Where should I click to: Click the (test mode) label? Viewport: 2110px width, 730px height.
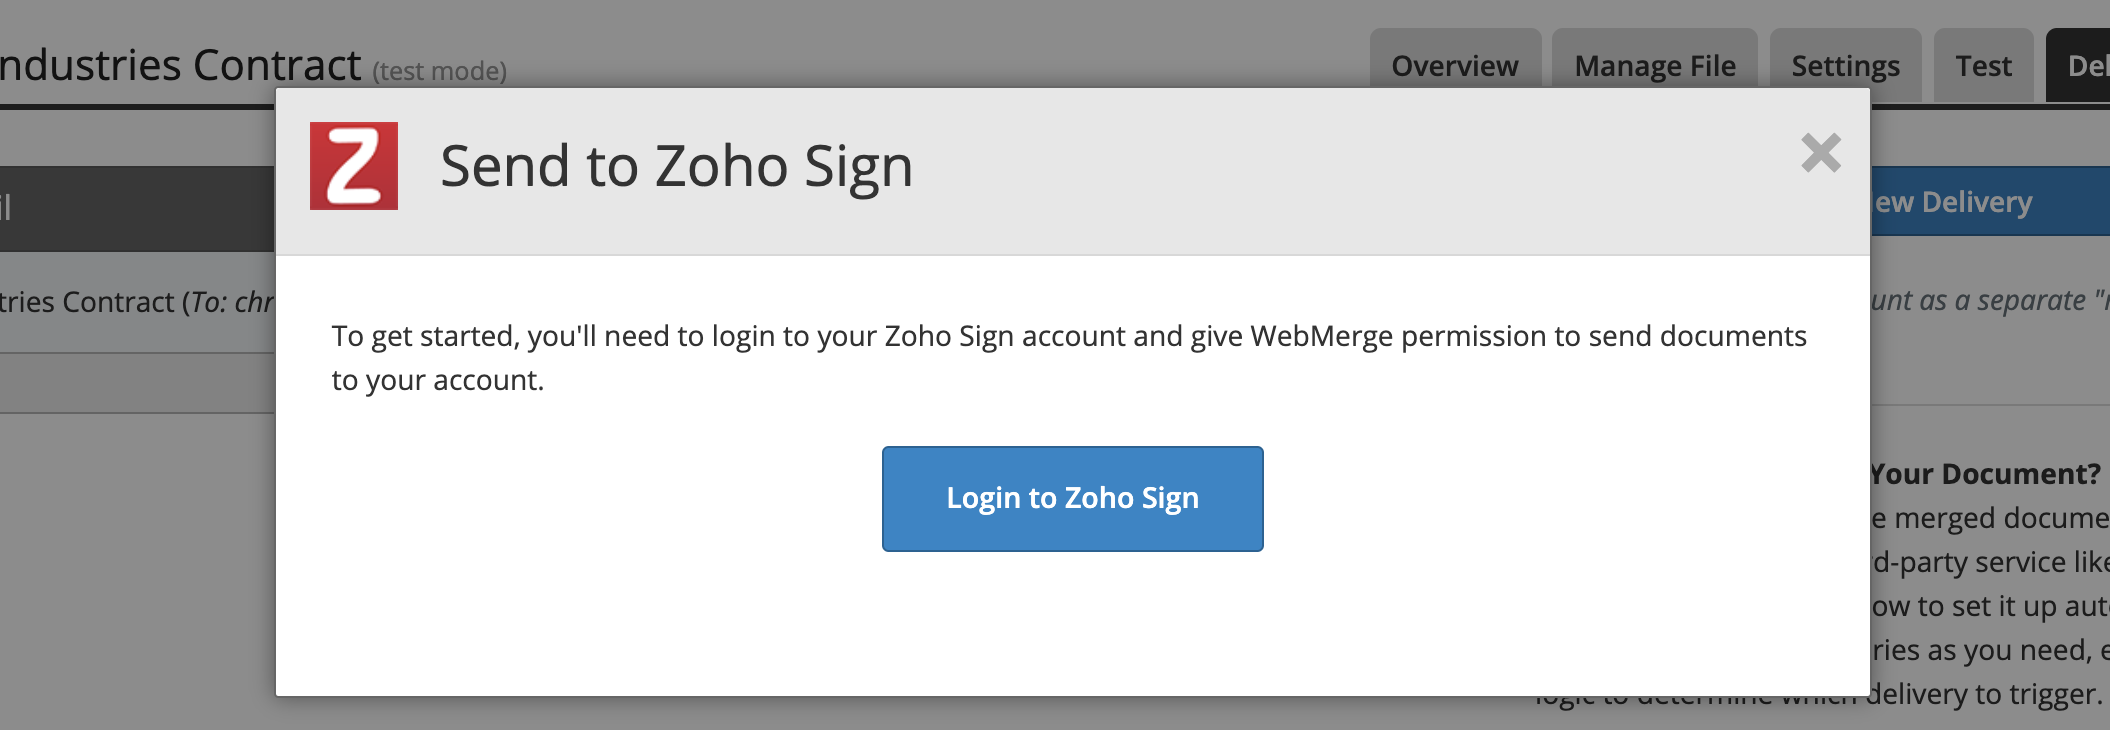coord(437,70)
